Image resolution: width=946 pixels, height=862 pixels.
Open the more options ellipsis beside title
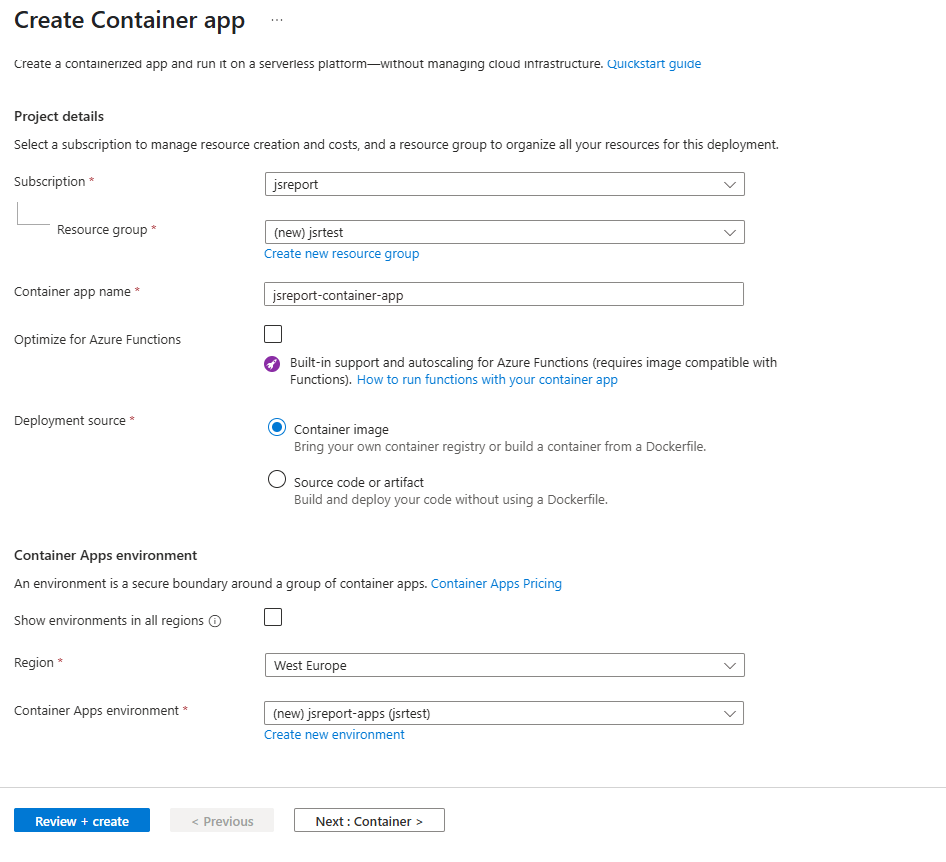(x=277, y=20)
